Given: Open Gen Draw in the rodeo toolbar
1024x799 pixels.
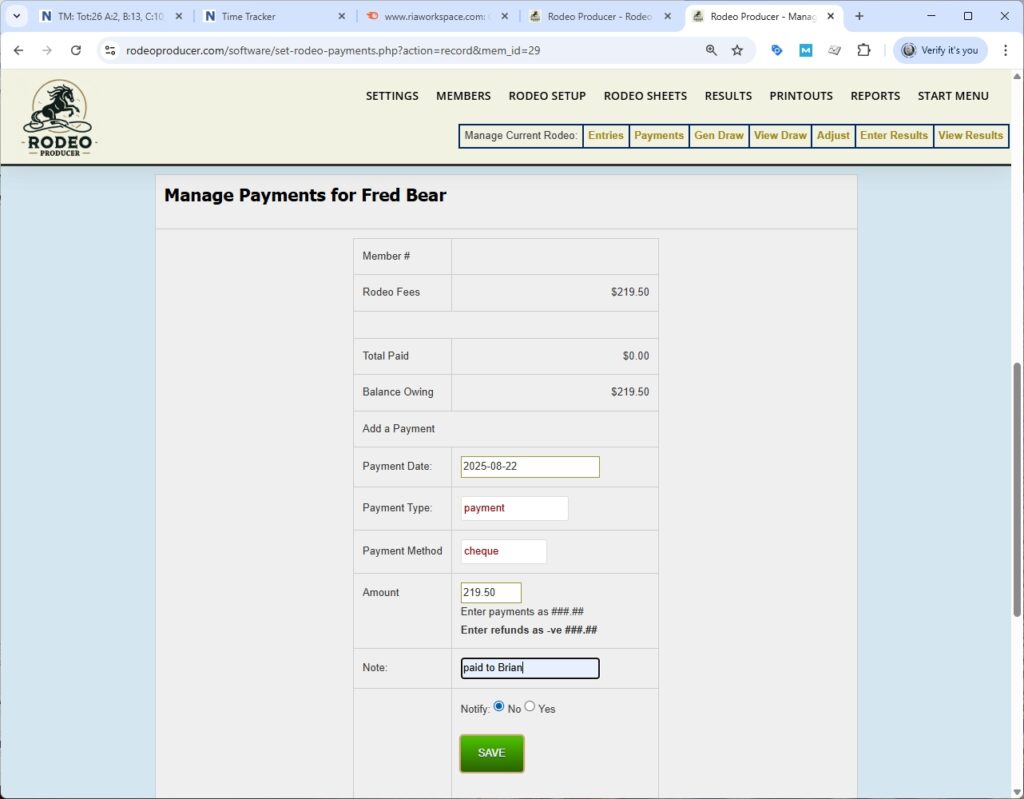Looking at the screenshot, I should point(718,135).
